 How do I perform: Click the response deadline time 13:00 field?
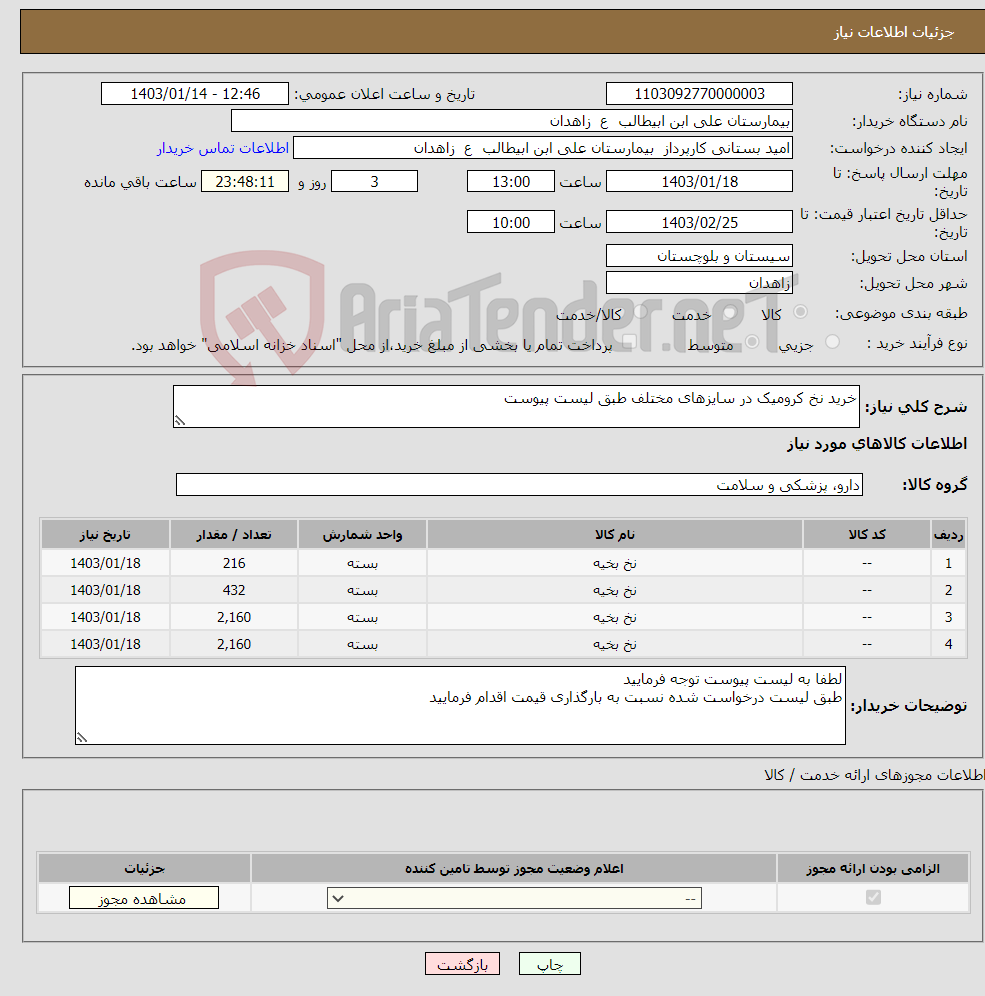coord(511,181)
